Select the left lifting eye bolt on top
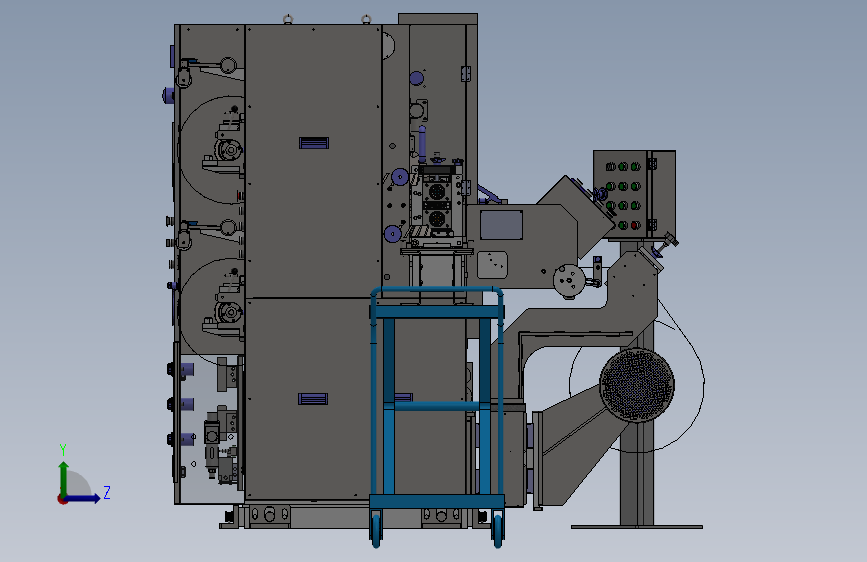This screenshot has width=867, height=562. point(288,19)
